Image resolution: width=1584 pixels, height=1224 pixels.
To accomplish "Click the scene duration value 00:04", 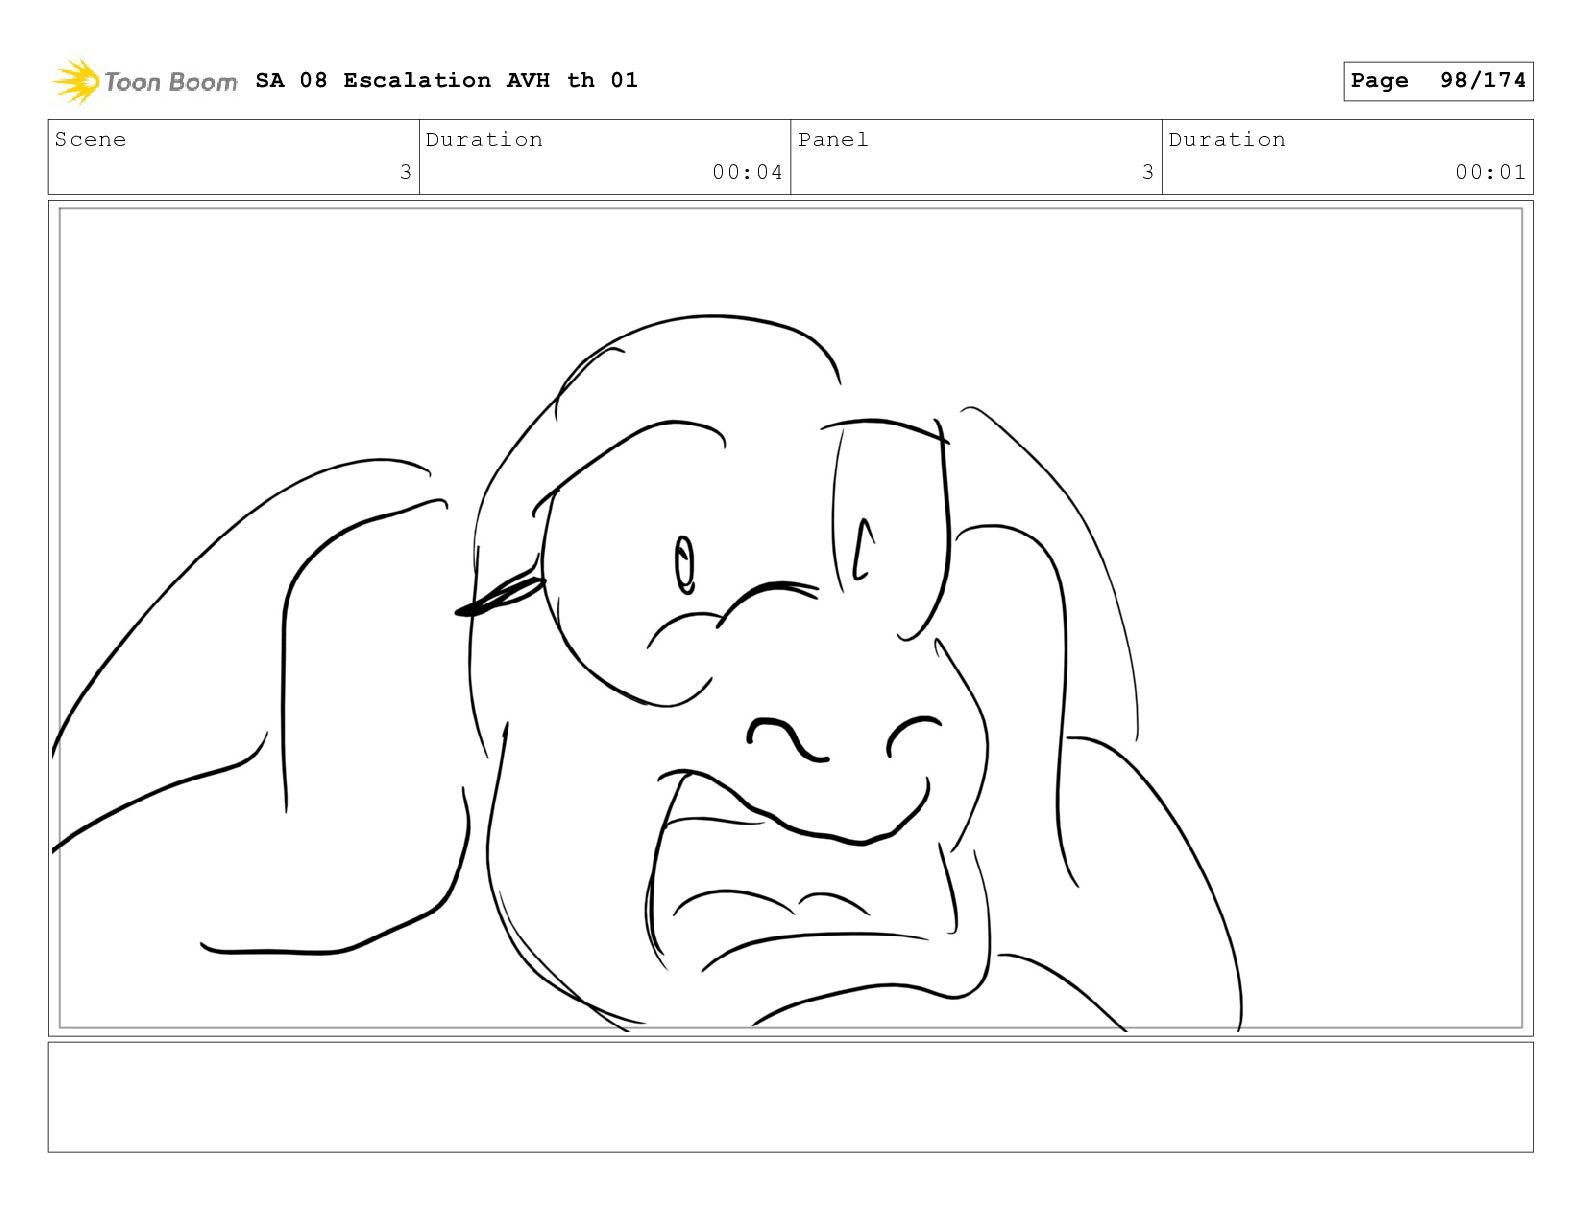I will coord(747,172).
